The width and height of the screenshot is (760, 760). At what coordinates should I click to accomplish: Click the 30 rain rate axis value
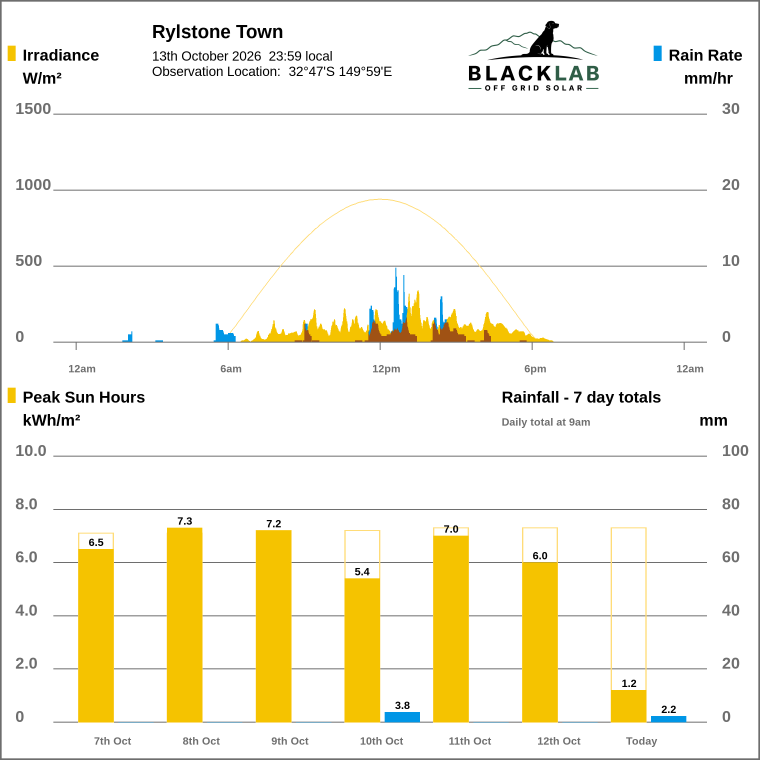point(730,109)
